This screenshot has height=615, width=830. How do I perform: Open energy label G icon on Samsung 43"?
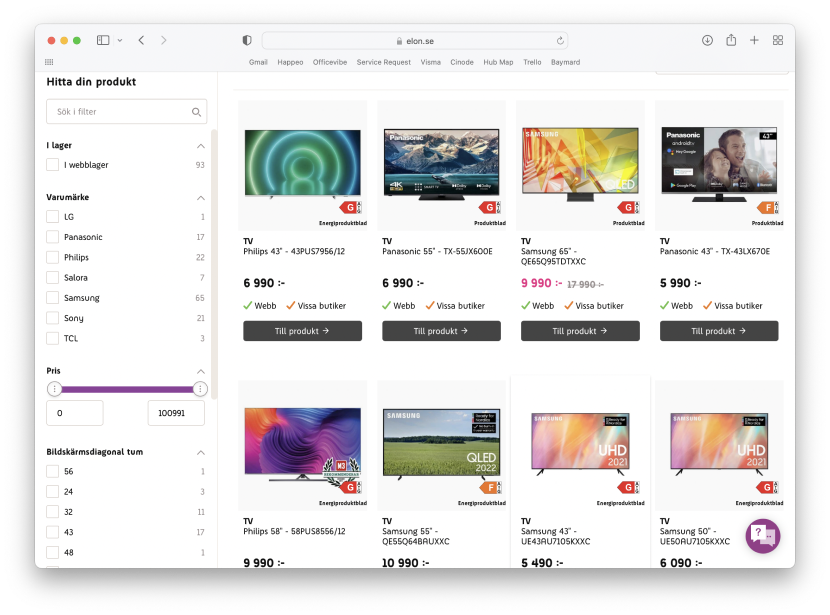(x=628, y=487)
